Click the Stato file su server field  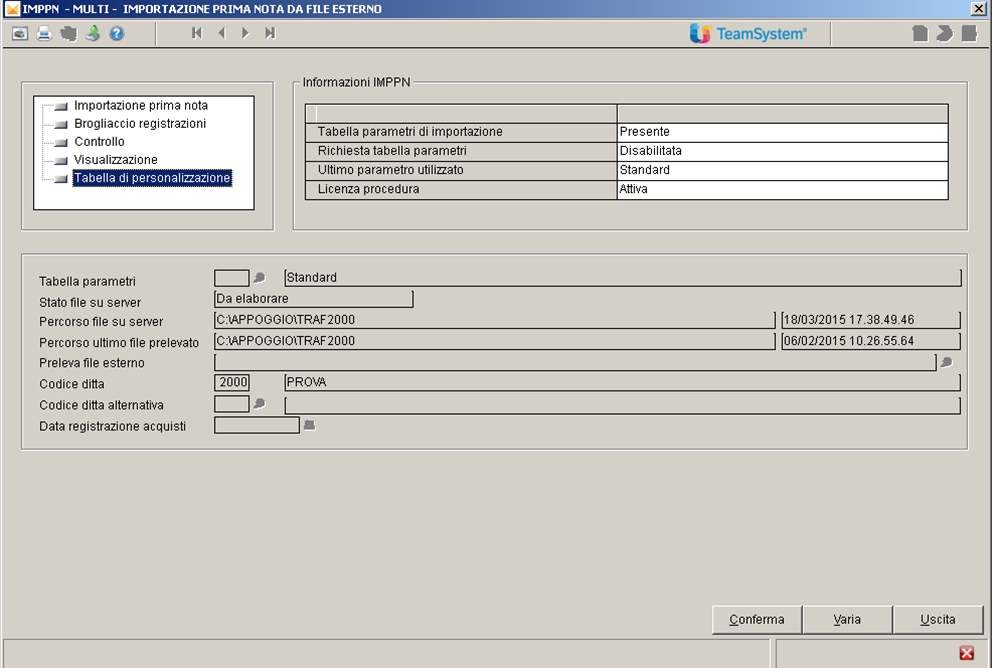tap(314, 299)
